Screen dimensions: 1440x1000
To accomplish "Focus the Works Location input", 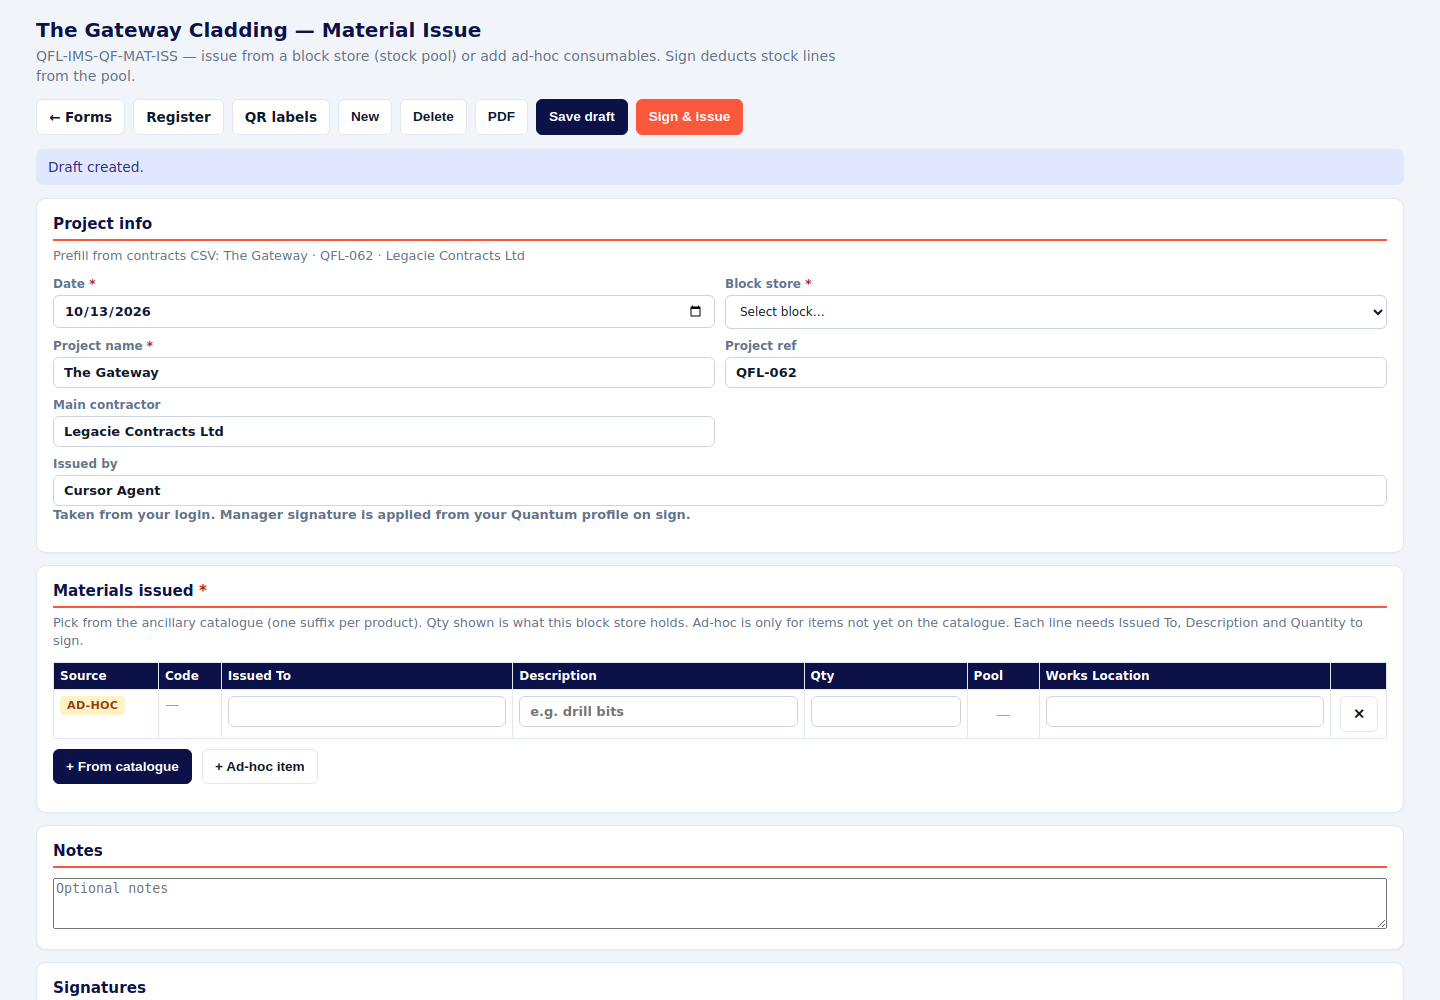I will point(1185,712).
